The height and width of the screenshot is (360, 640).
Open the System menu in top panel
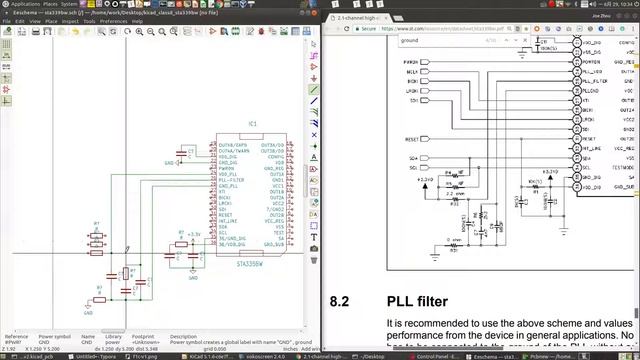pyautogui.click(x=69, y=4)
